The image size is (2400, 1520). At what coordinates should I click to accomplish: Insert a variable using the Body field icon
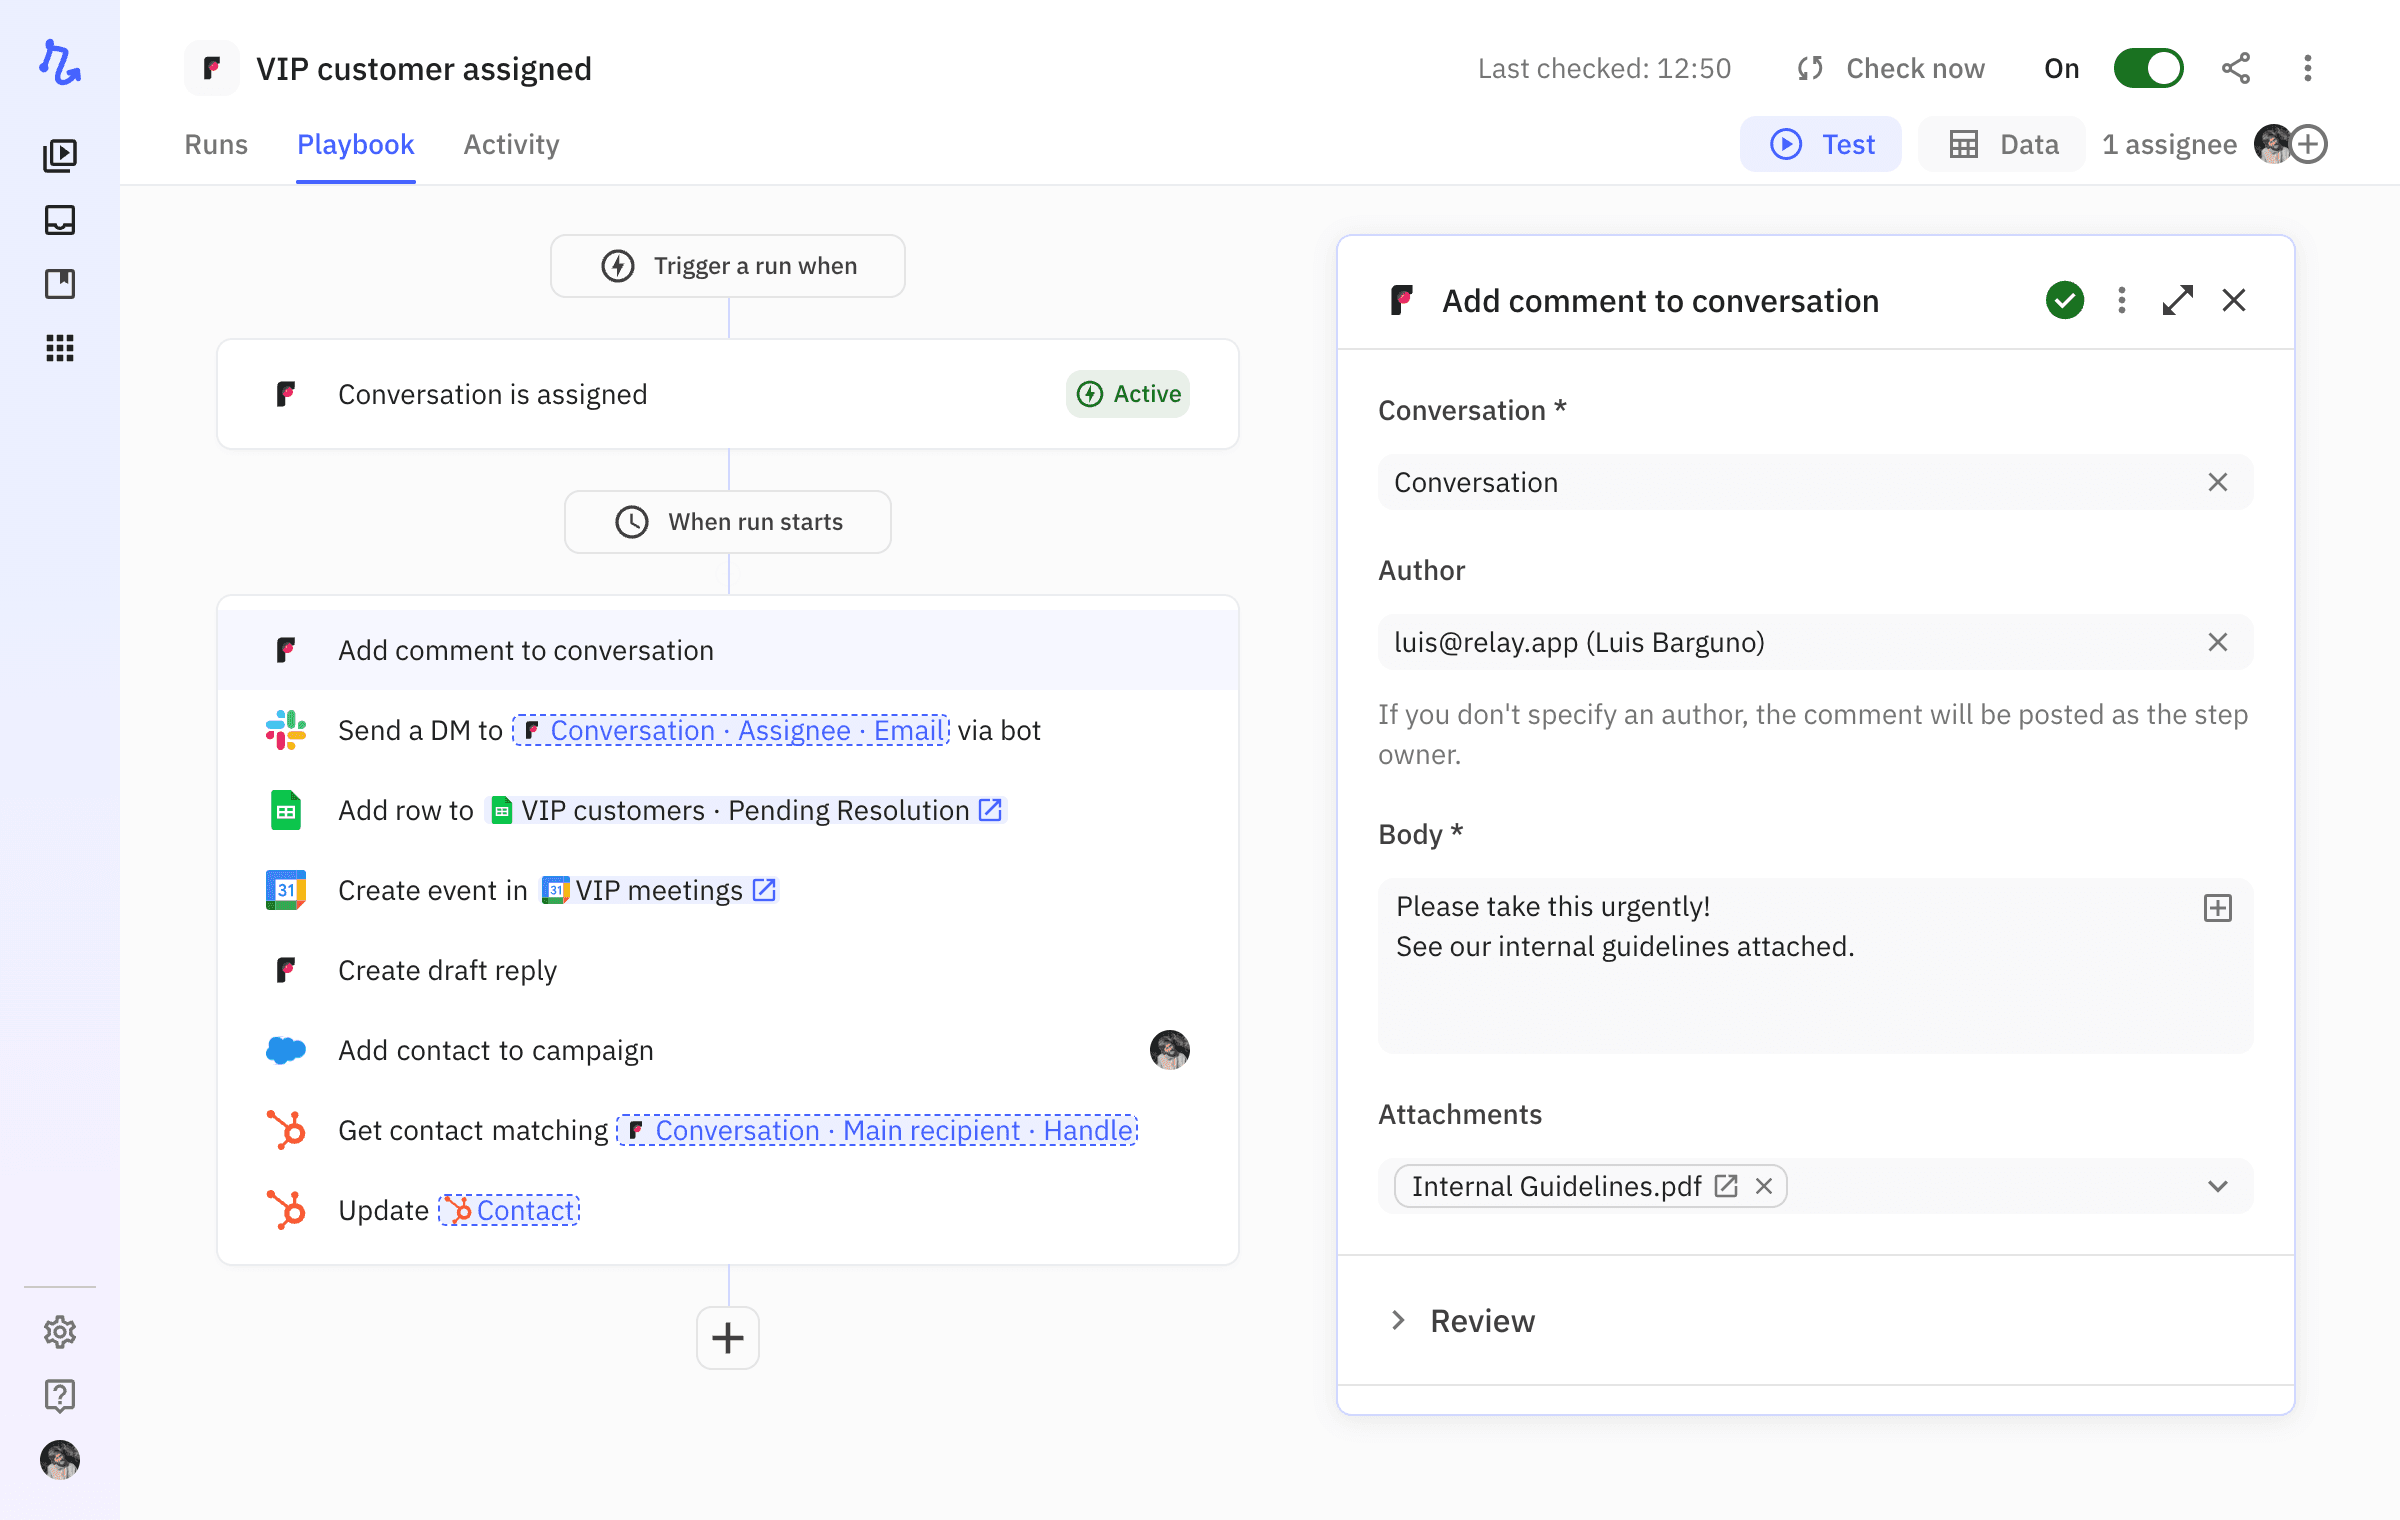pyautogui.click(x=2217, y=908)
